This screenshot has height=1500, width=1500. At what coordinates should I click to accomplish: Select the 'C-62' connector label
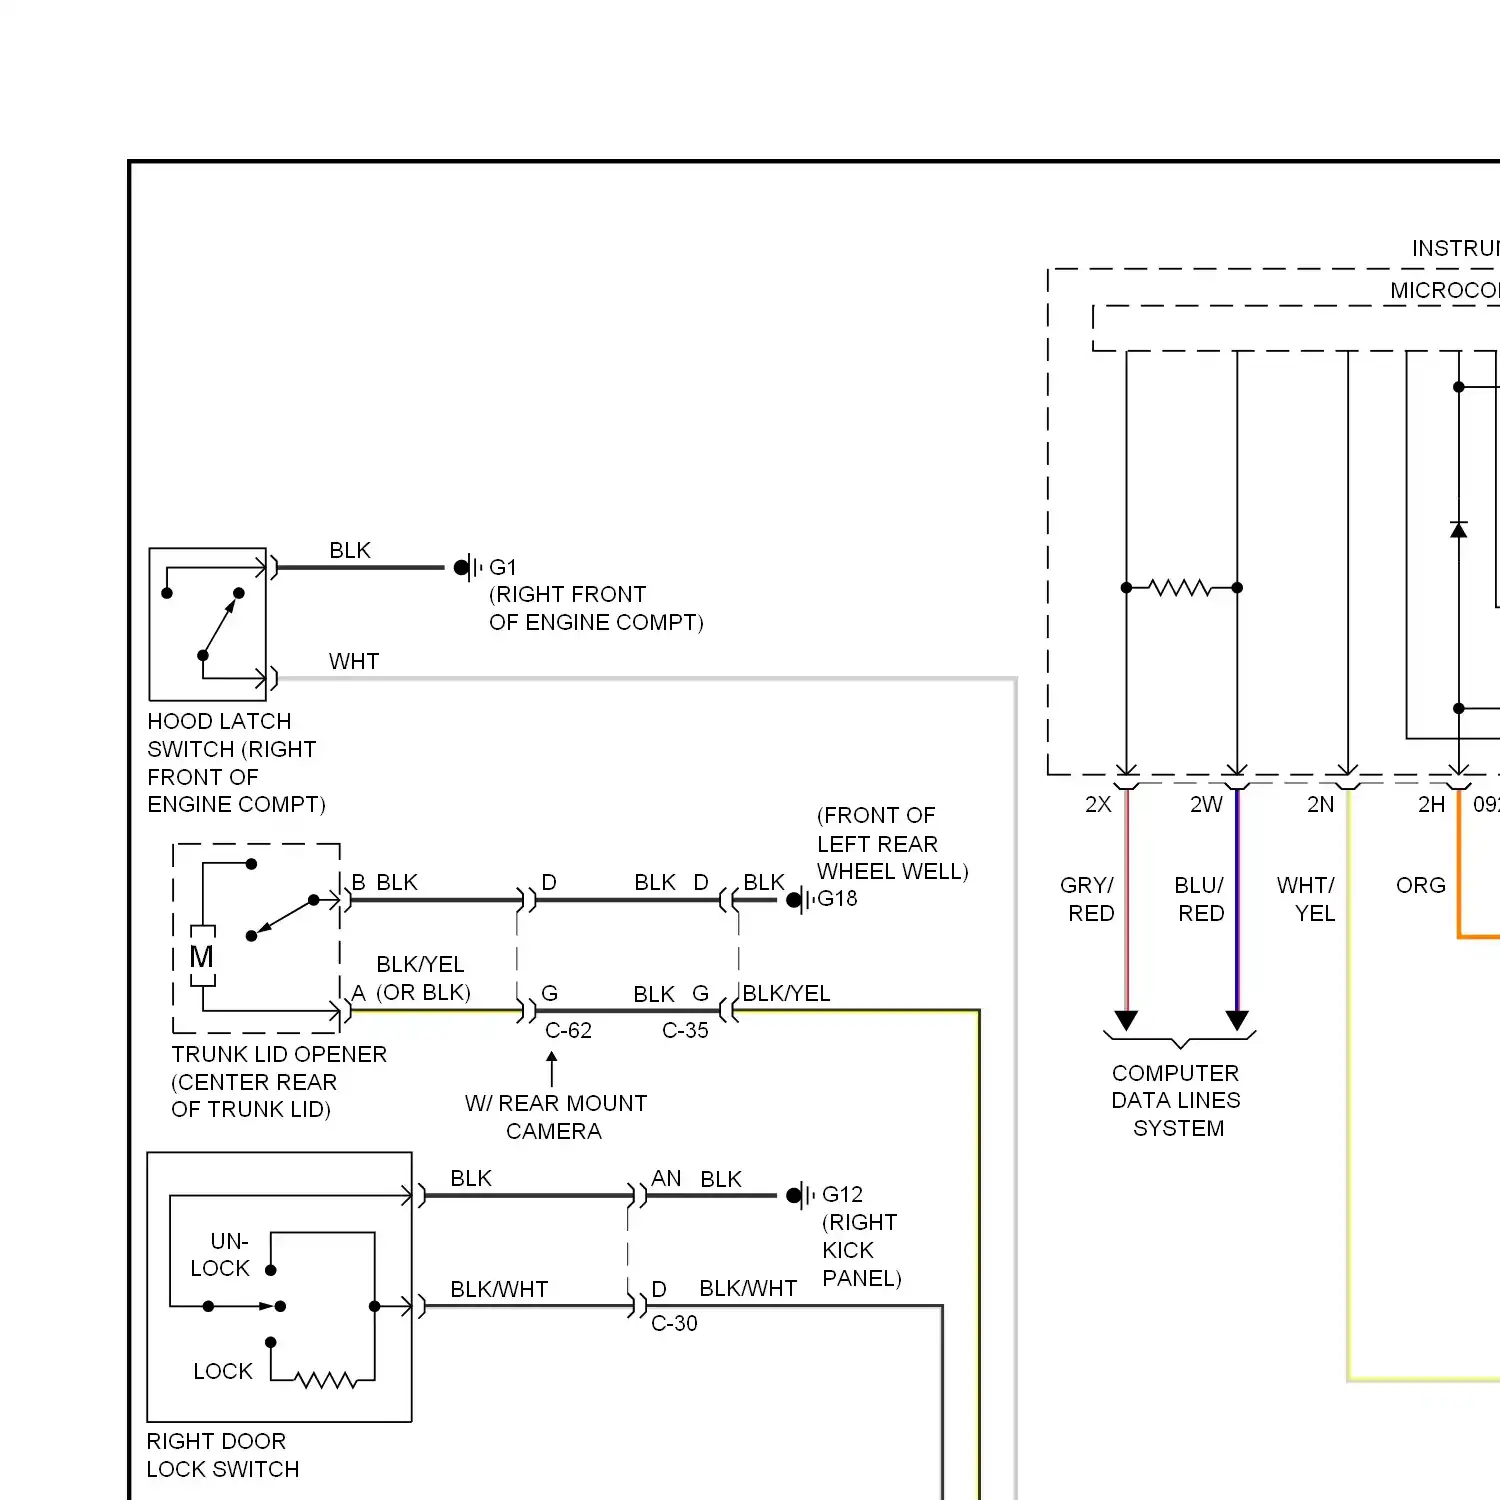pos(568,1030)
